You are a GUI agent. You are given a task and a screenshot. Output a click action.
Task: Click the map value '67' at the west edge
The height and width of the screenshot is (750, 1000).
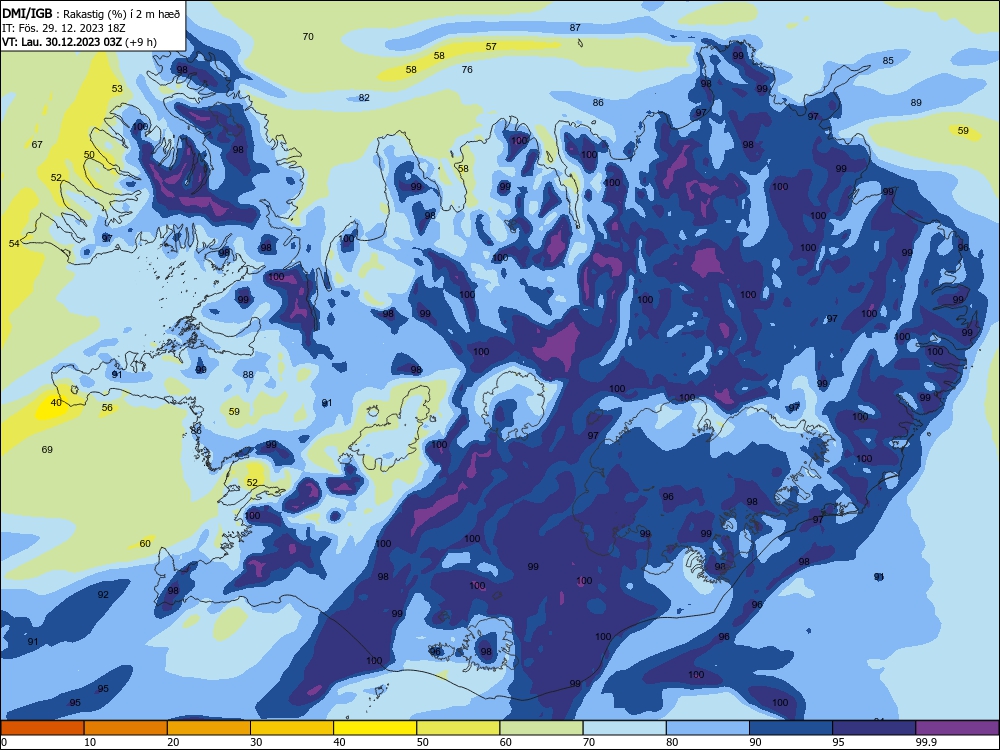(37, 145)
